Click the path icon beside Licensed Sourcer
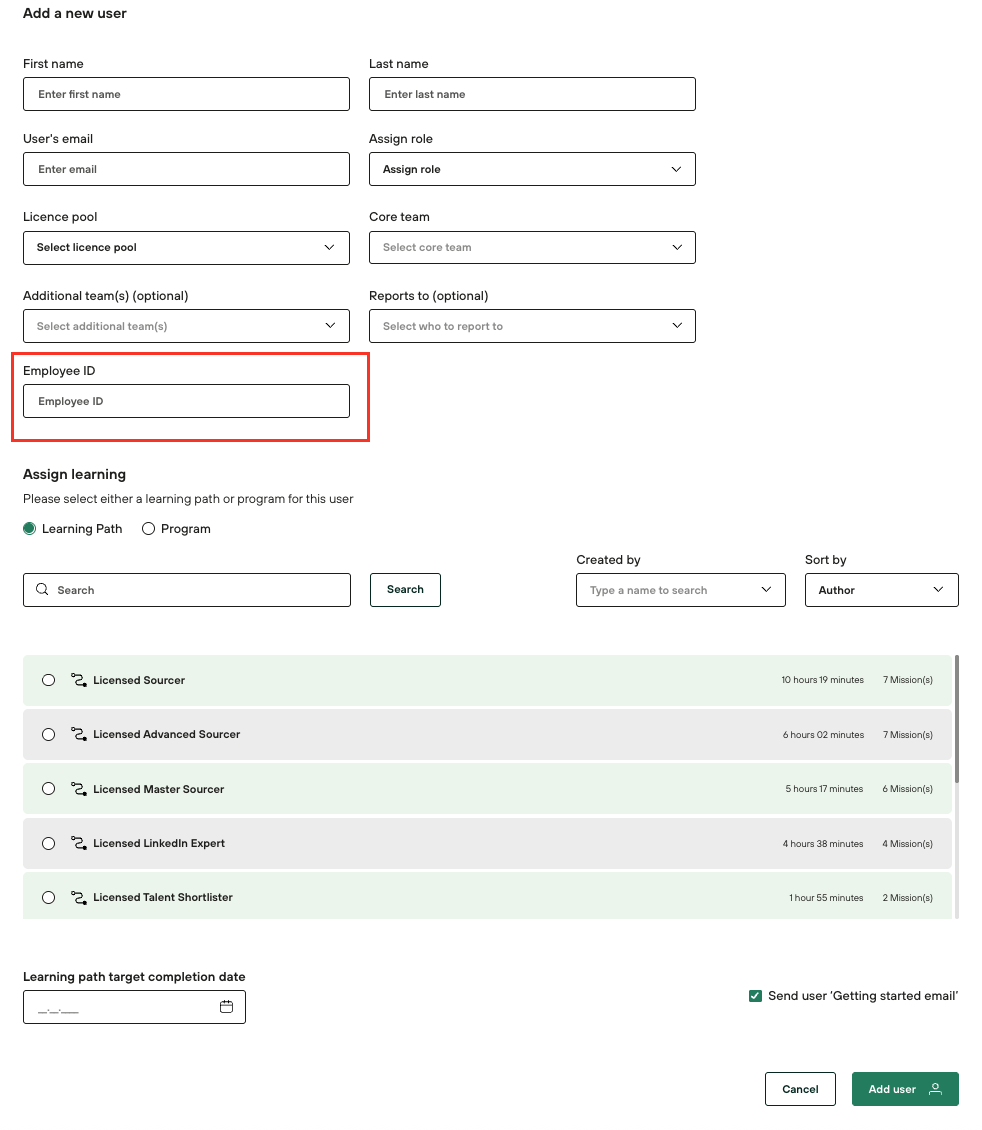982x1130 pixels. (x=78, y=680)
